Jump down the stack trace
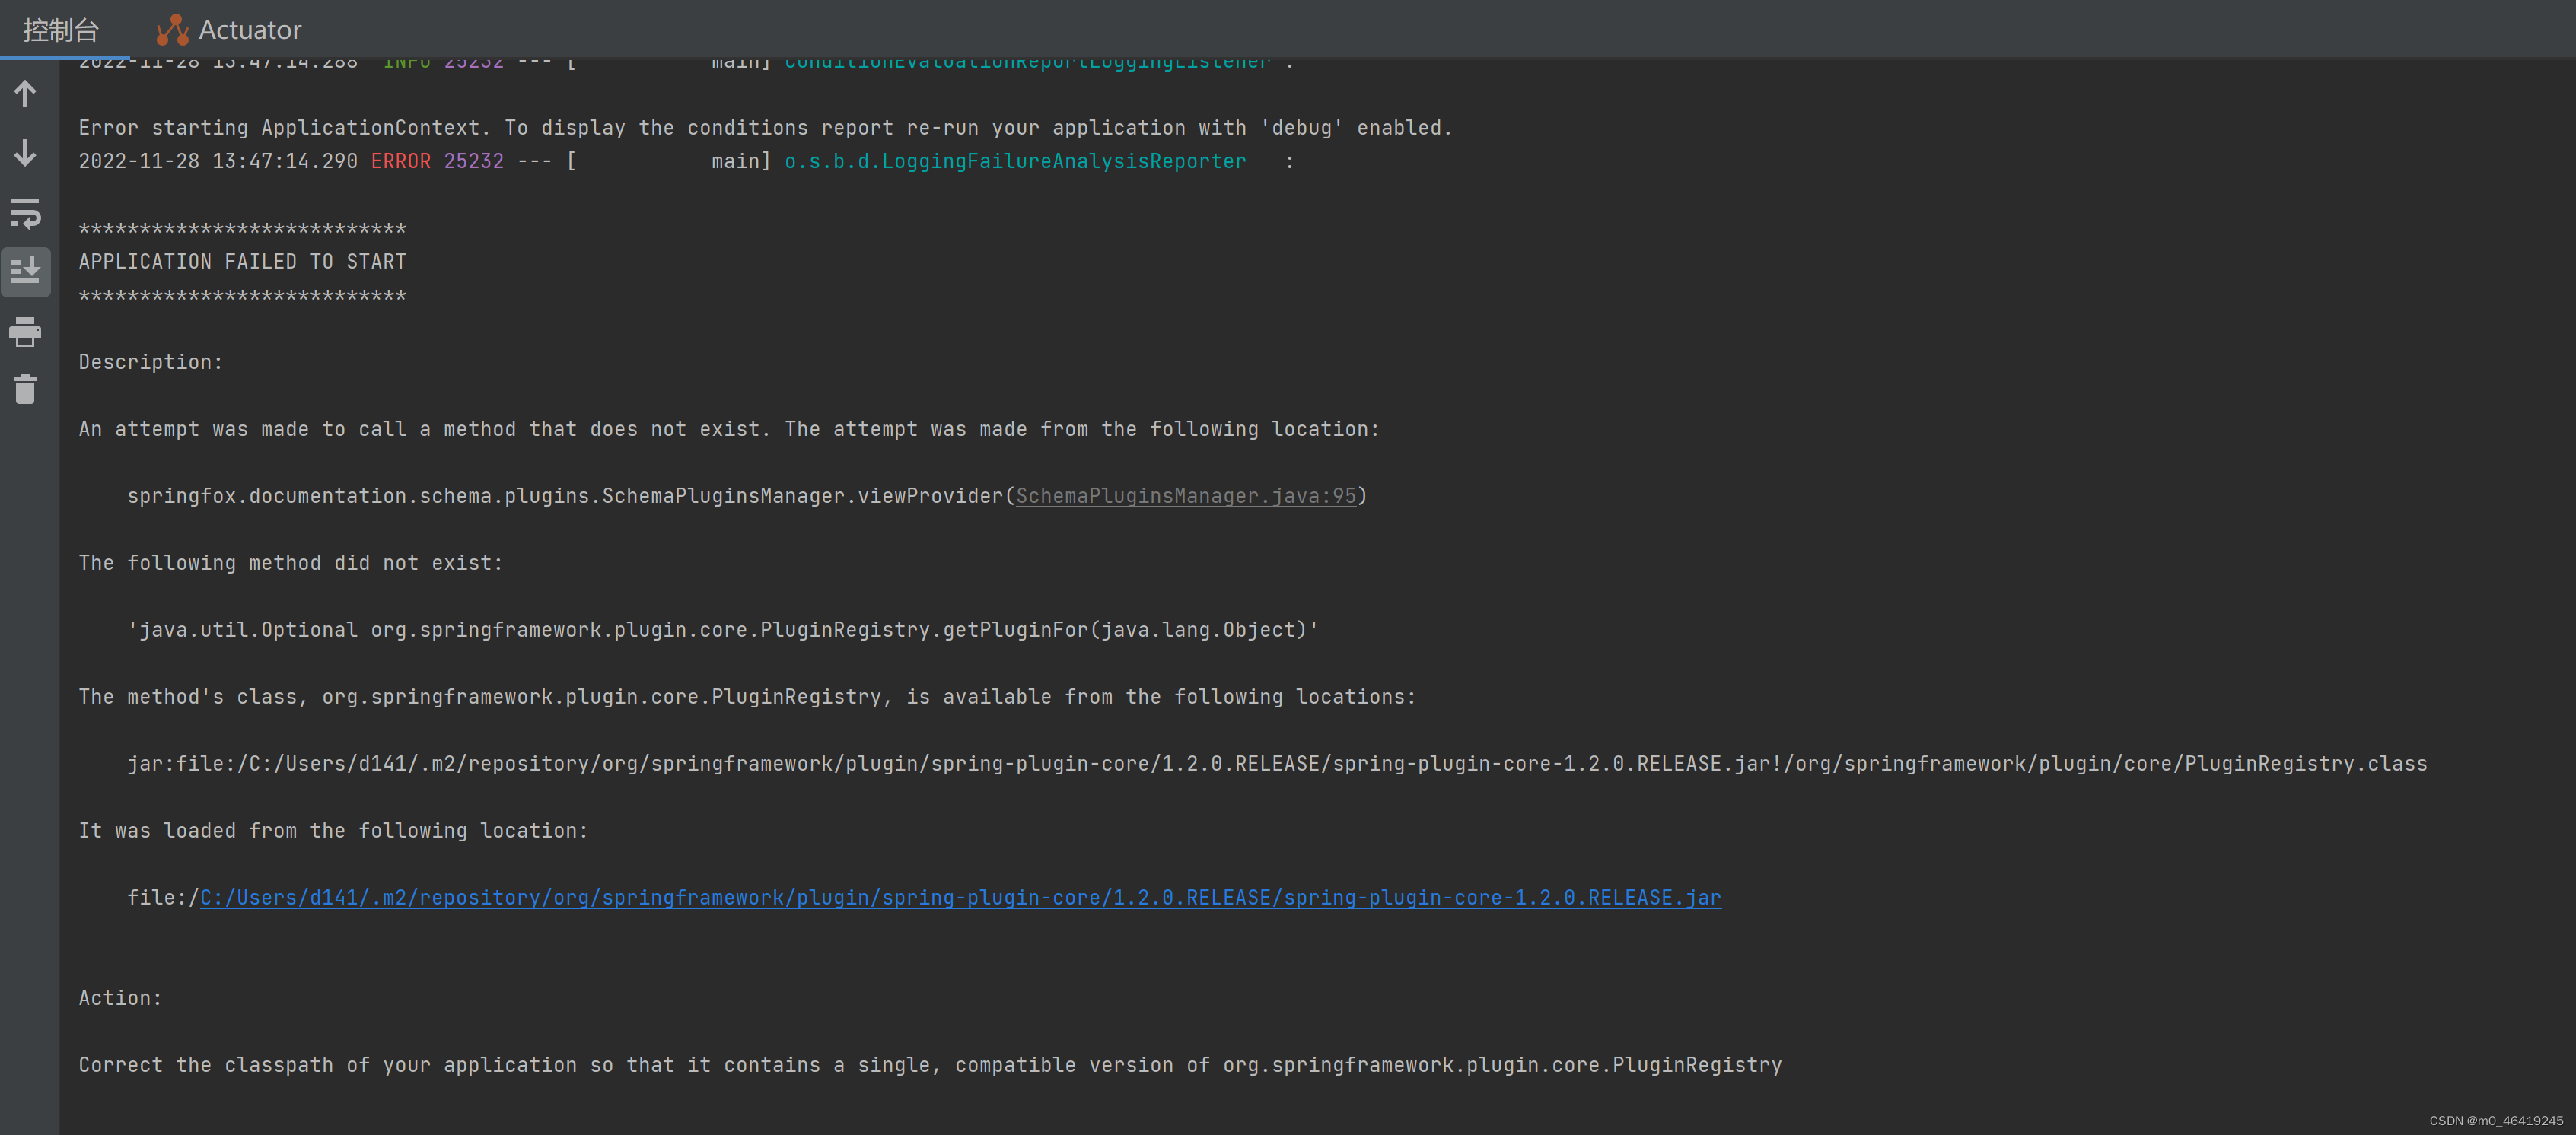 (25, 153)
